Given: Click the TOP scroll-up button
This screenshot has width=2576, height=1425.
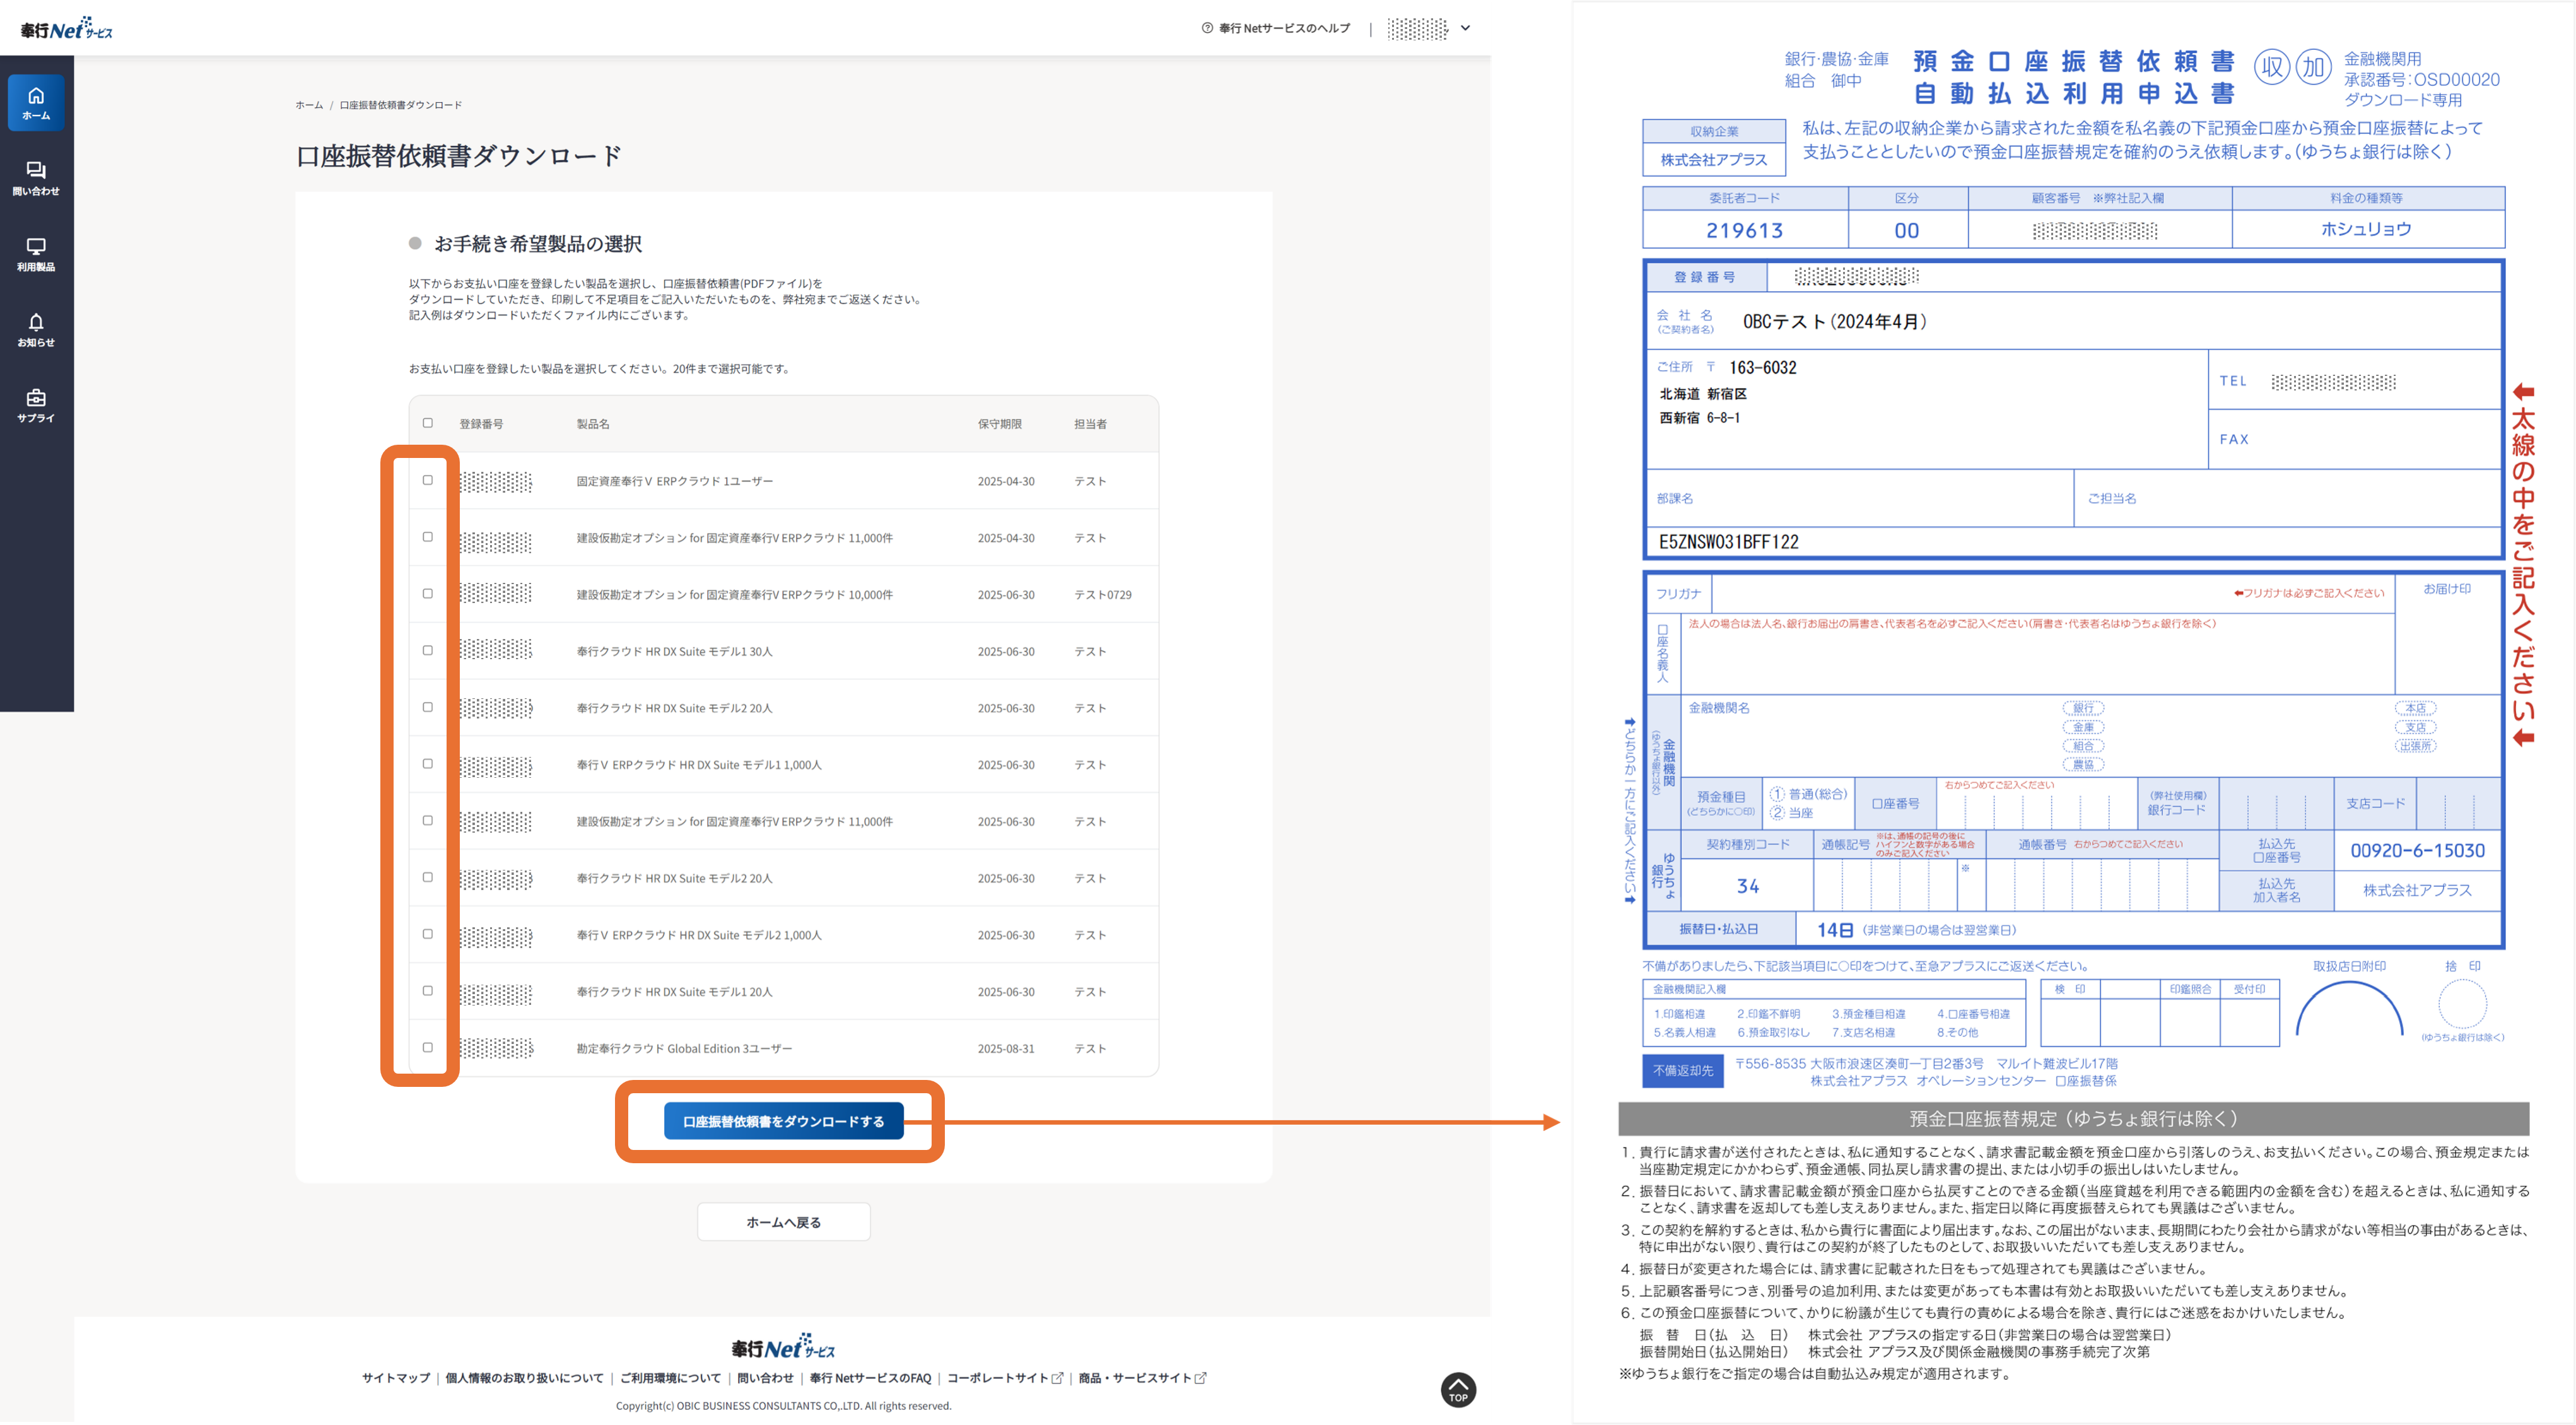Looking at the screenshot, I should pos(1458,1389).
